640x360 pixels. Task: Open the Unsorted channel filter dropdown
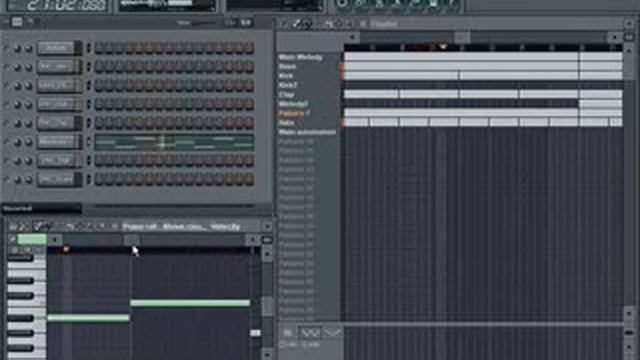pos(41,209)
